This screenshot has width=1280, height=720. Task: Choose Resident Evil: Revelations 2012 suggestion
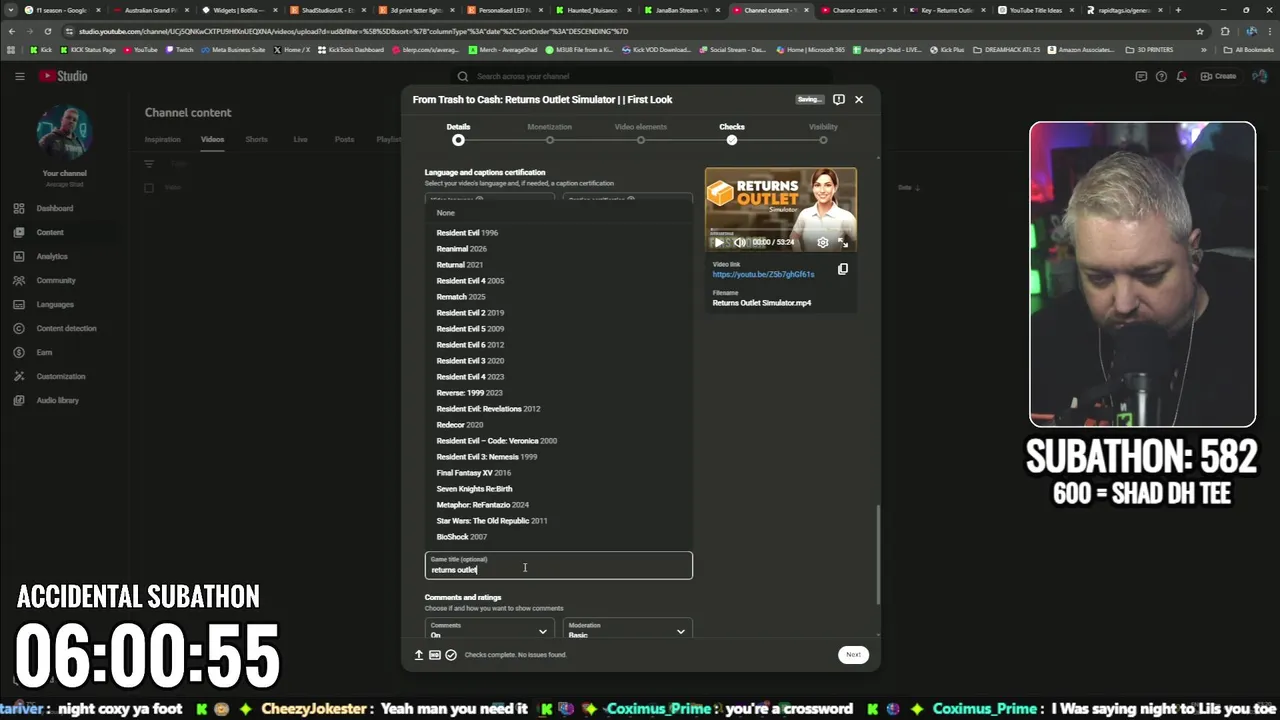(x=558, y=409)
